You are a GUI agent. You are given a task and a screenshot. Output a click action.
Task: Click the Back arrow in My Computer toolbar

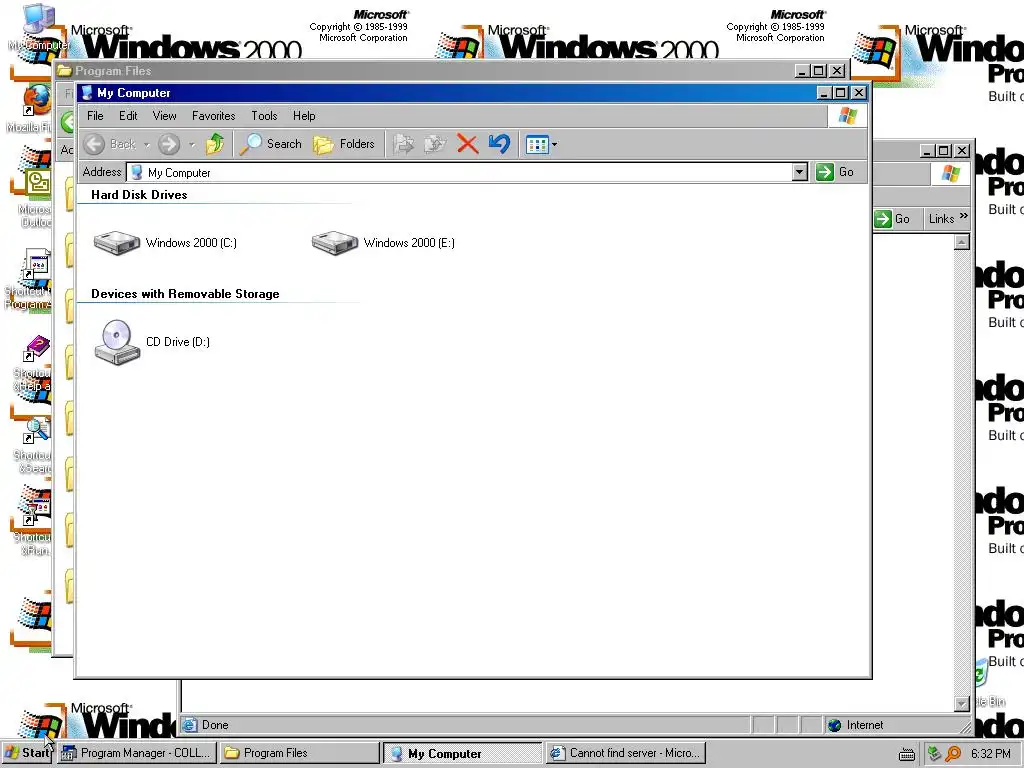pos(95,144)
